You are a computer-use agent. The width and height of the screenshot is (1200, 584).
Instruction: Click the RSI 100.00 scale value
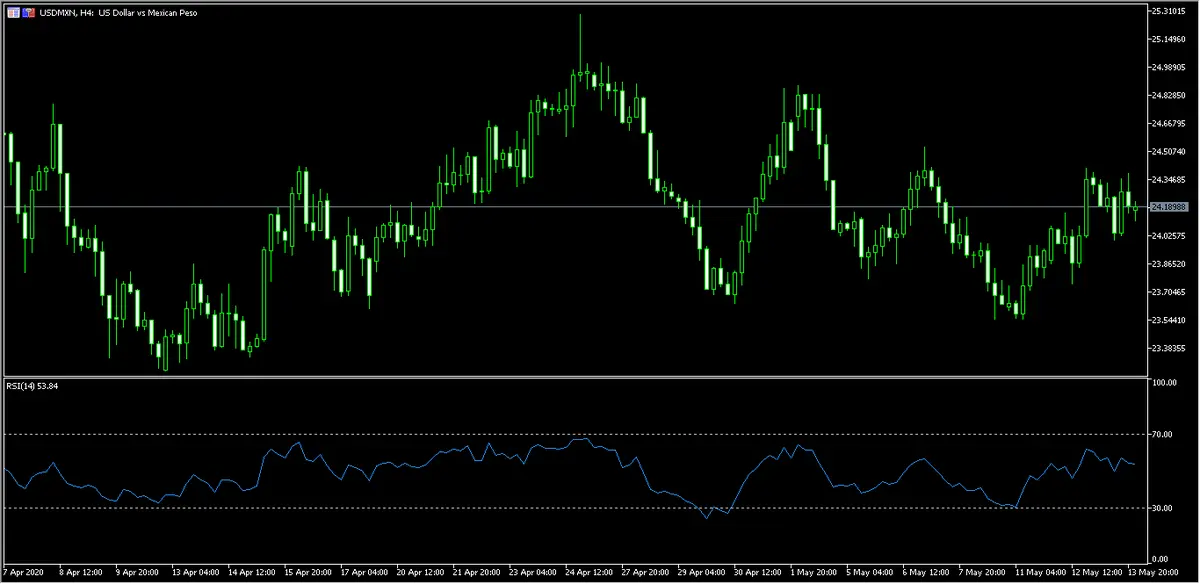pyautogui.click(x=1163, y=383)
